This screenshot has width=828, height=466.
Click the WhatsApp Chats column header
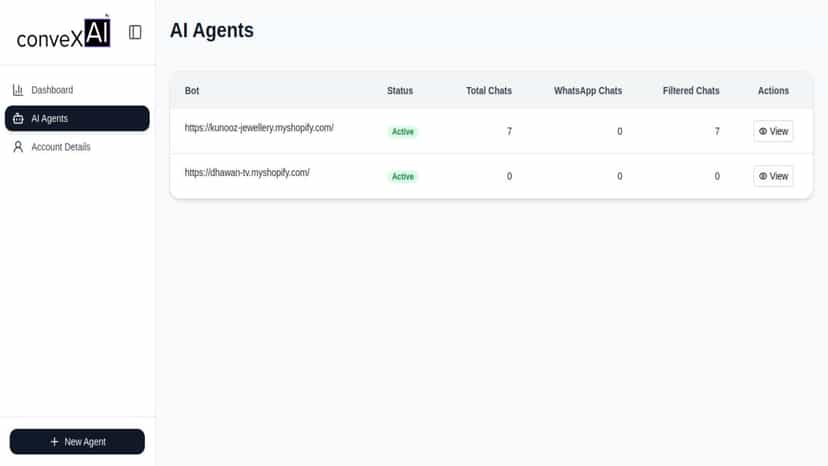(588, 91)
